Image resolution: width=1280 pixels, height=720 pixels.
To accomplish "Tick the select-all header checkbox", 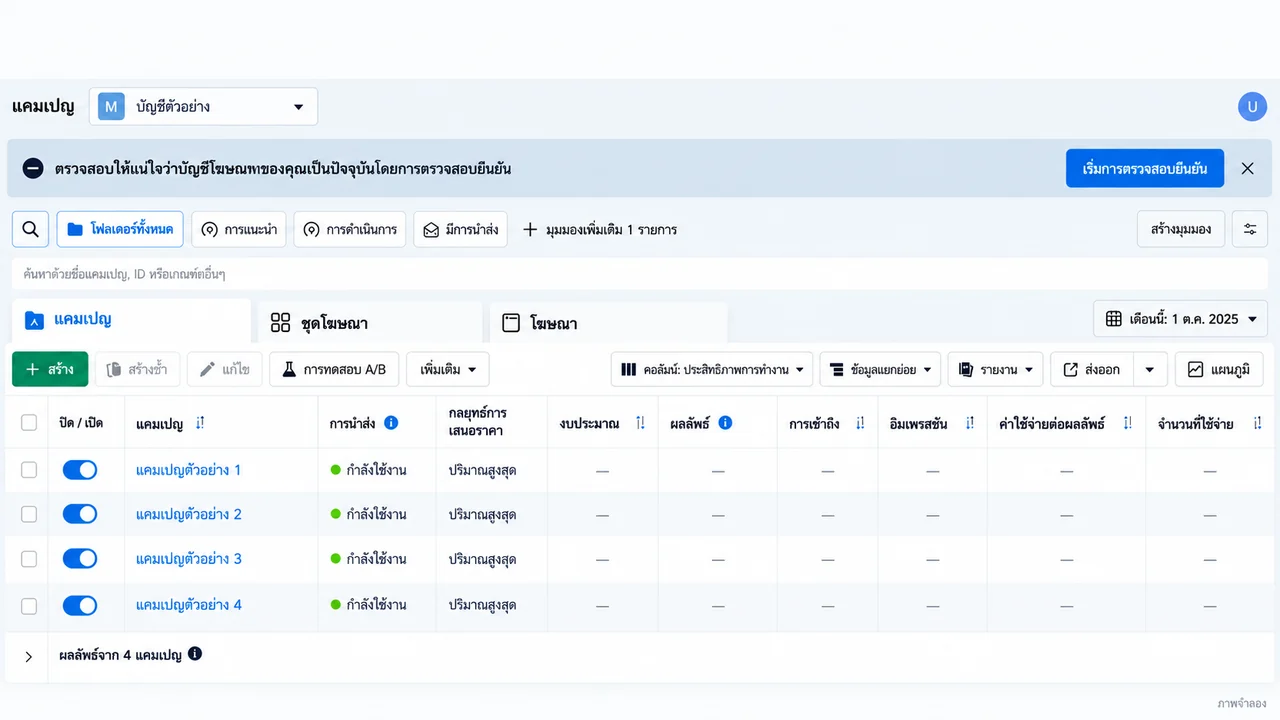I will point(29,423).
